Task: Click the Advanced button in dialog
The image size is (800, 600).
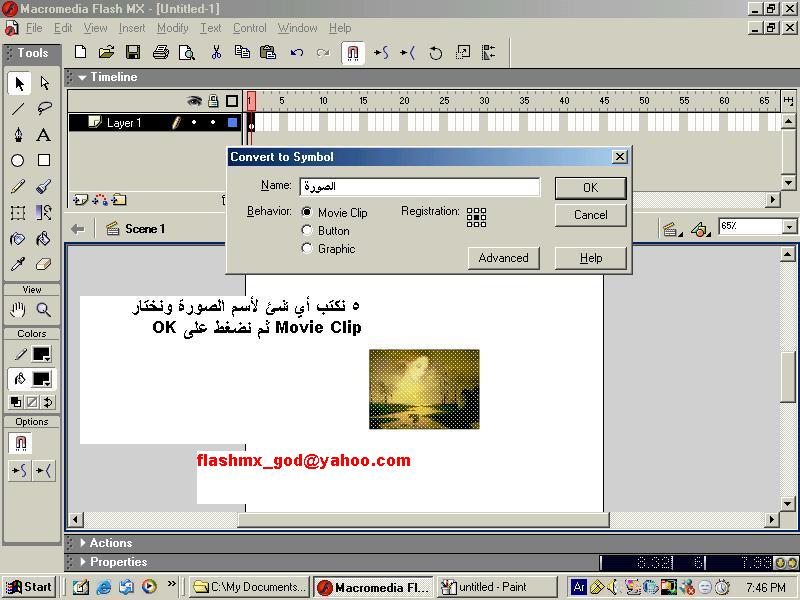Action: tap(504, 258)
